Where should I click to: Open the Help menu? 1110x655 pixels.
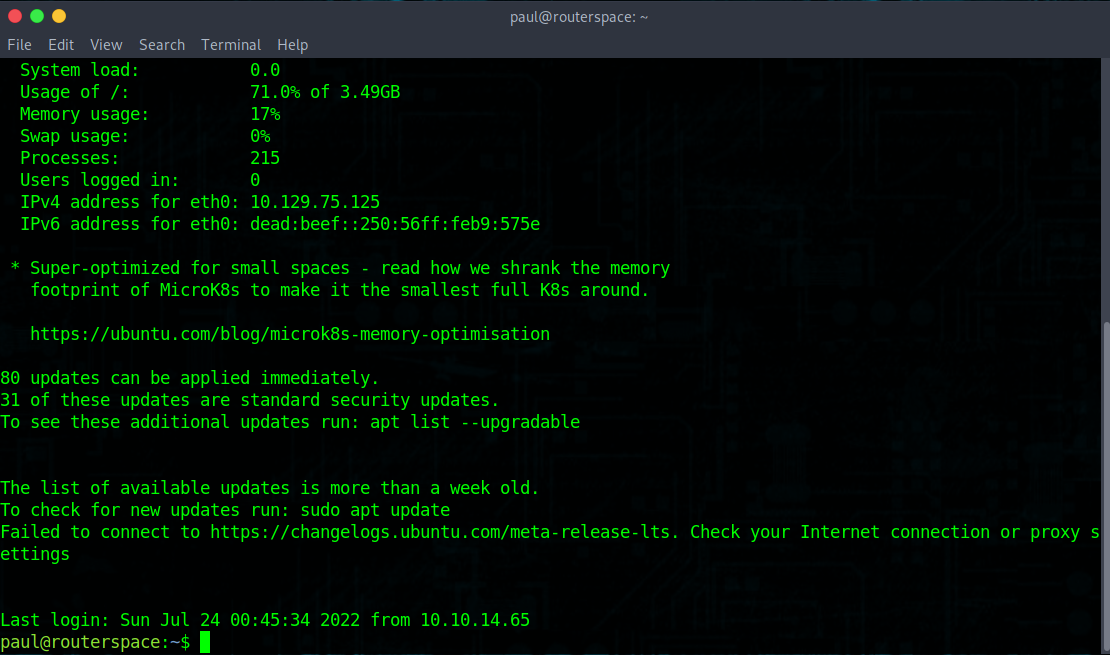(292, 44)
